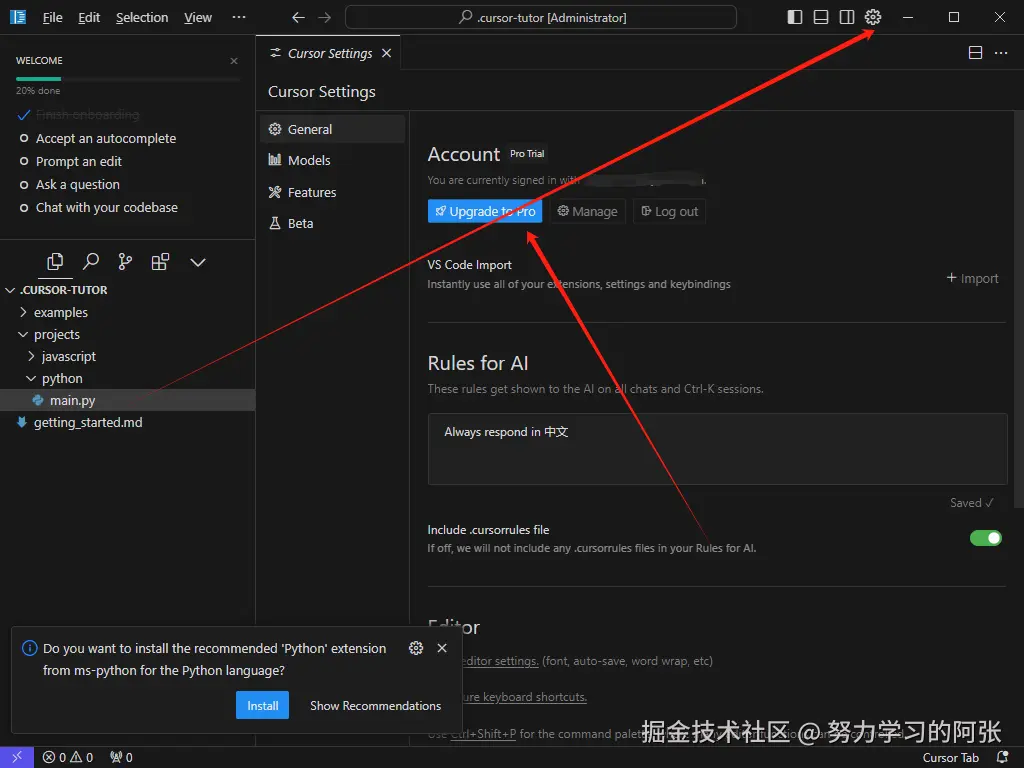Viewport: 1024px width, 768px height.
Task: Switch to Cursor Settings tab
Action: click(330, 53)
